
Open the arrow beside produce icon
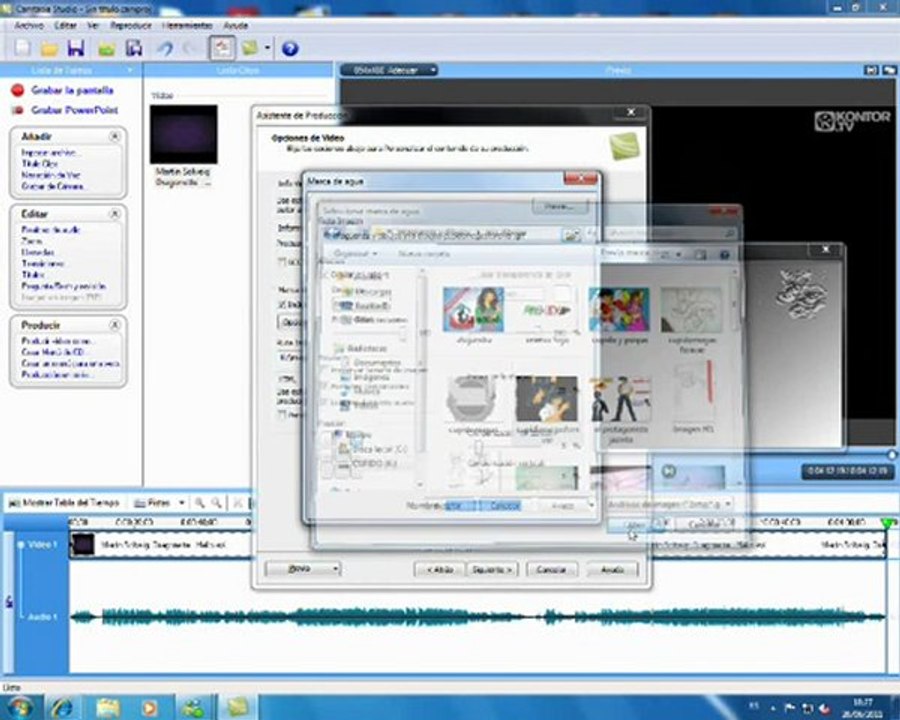[x=267, y=48]
